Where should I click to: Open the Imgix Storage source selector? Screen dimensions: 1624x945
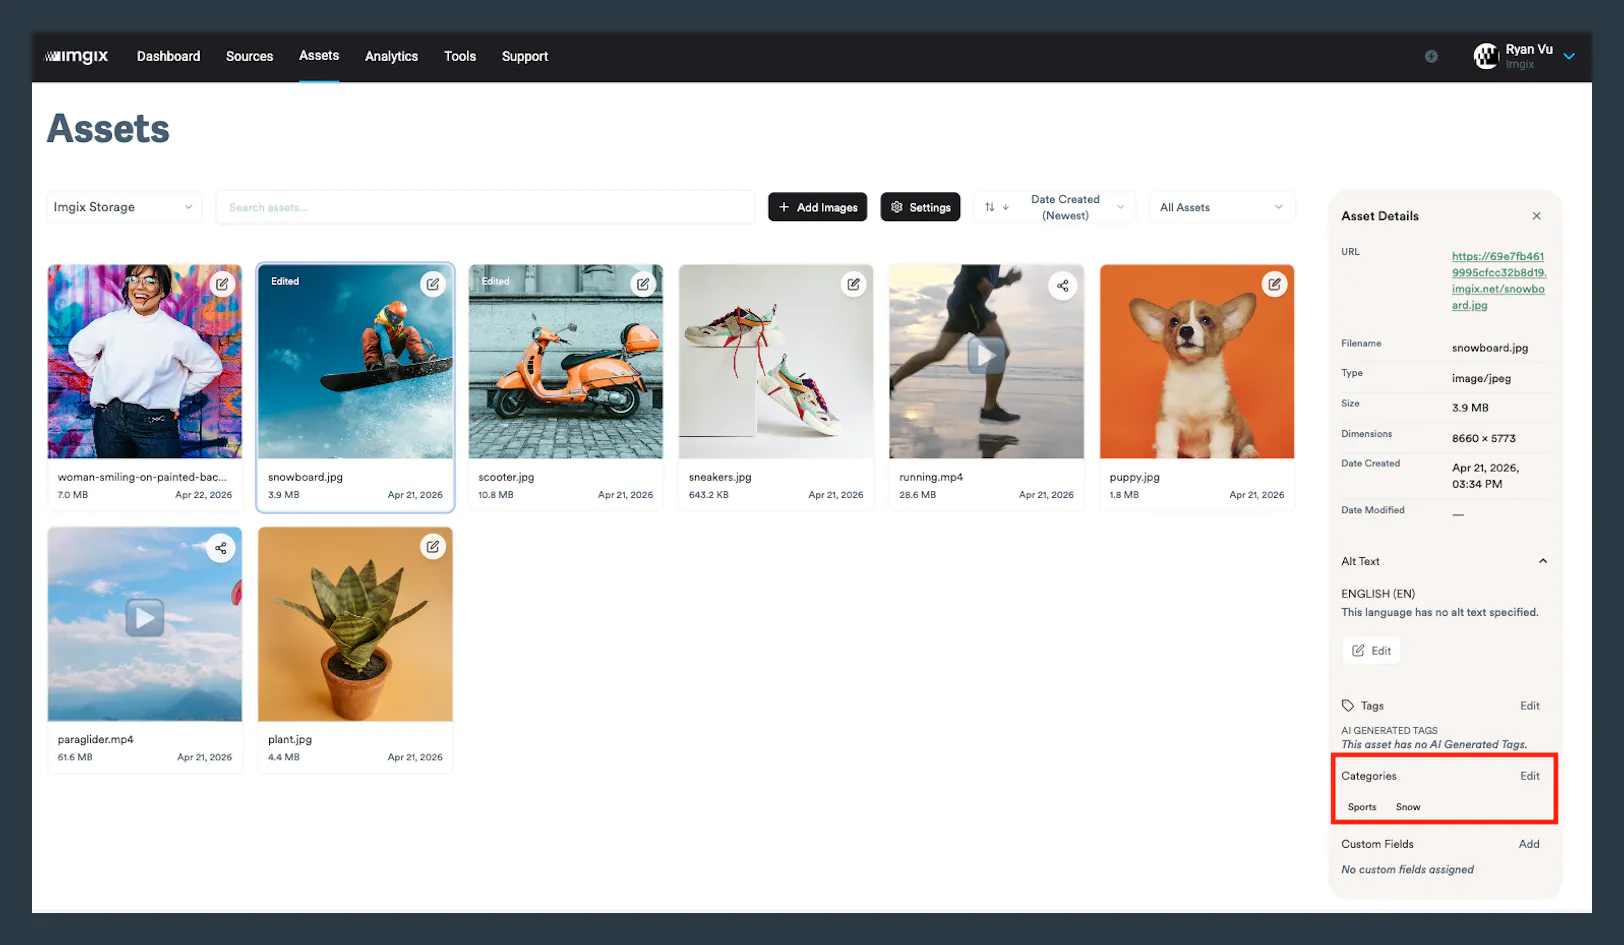click(122, 207)
